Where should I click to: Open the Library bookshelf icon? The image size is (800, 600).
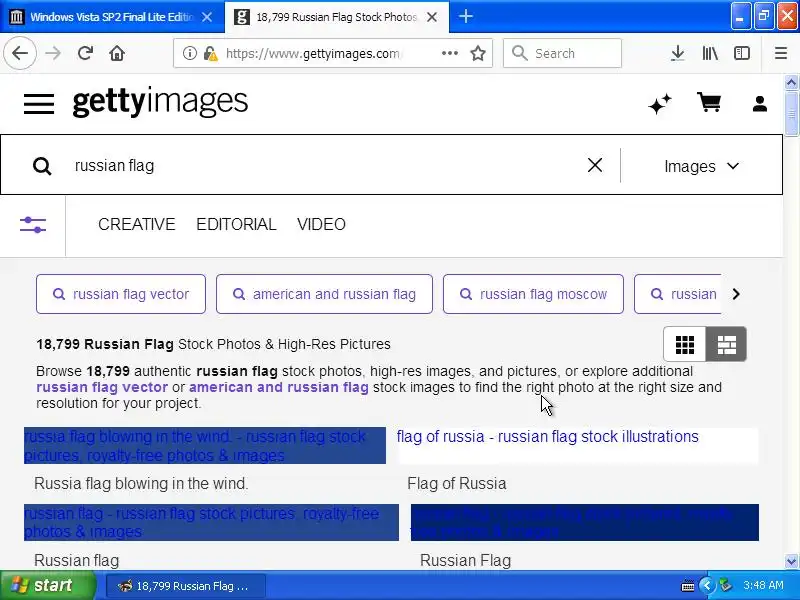click(x=710, y=53)
